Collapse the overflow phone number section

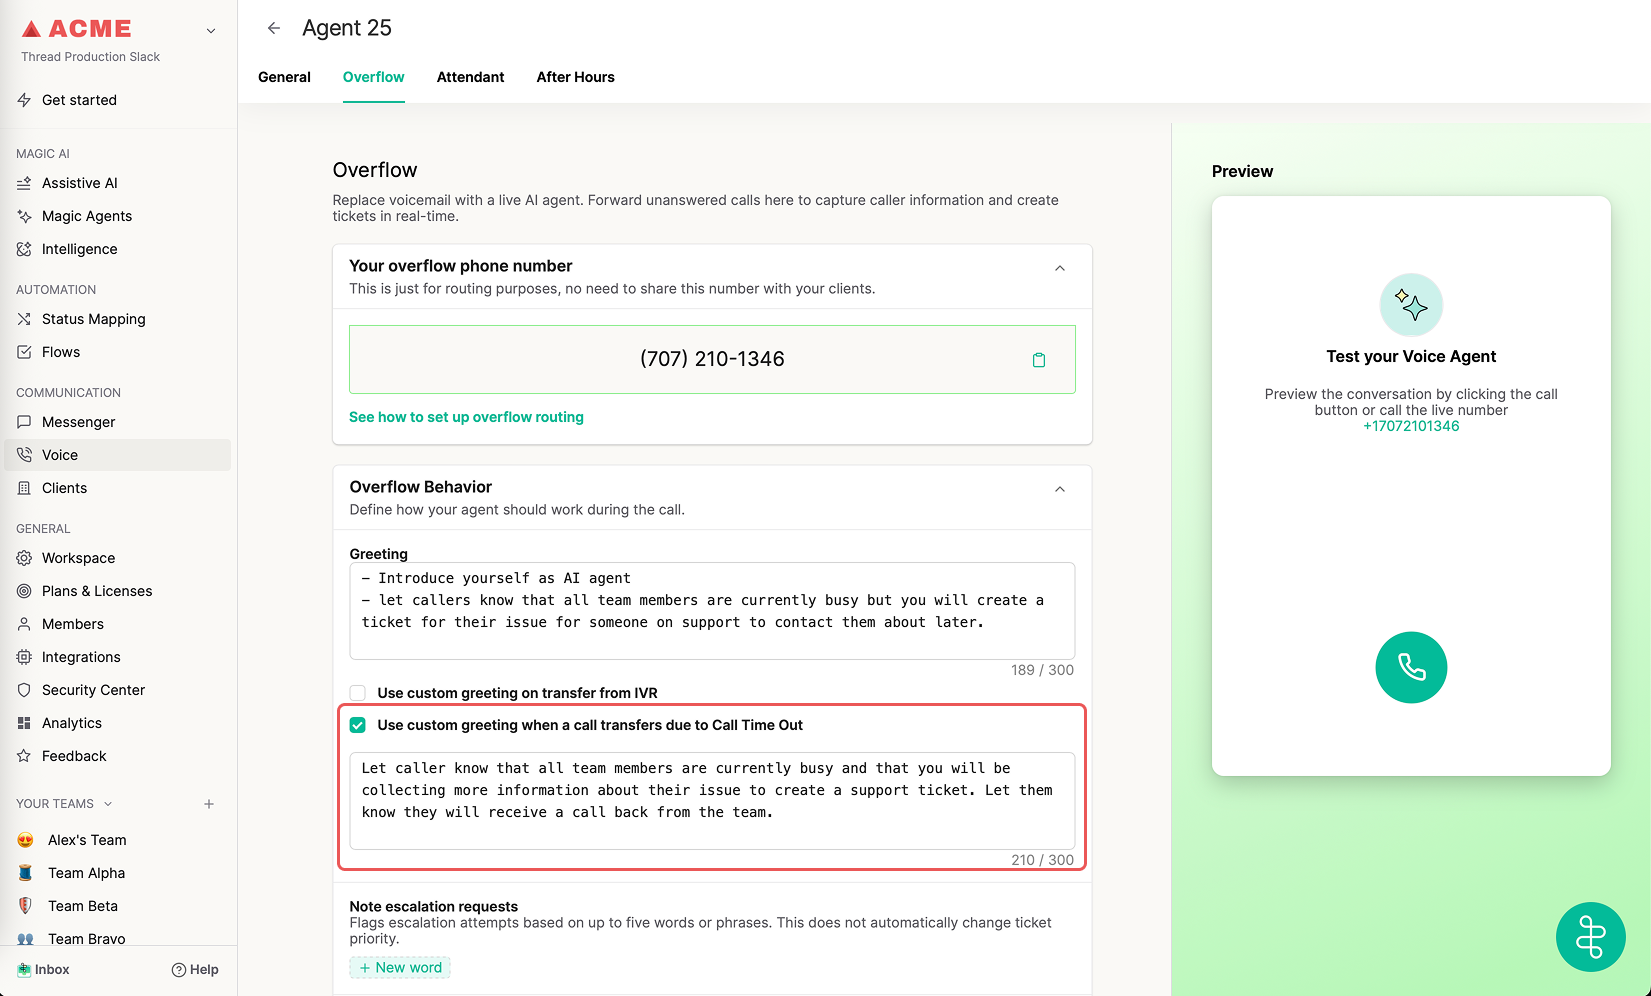[1060, 268]
